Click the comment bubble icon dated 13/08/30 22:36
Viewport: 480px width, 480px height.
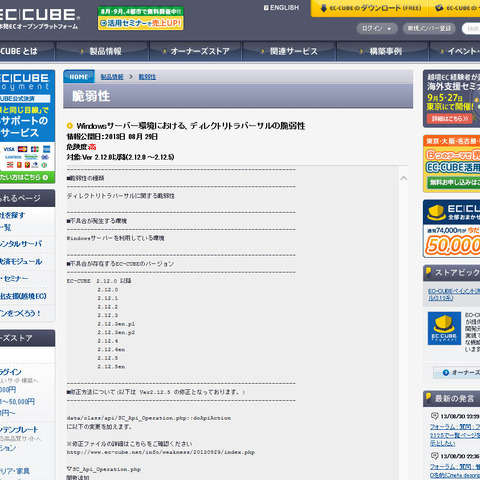(434, 456)
